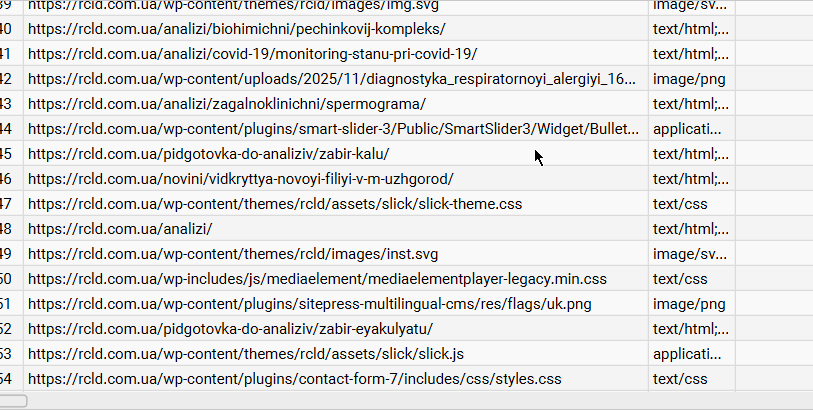Image resolution: width=813 pixels, height=410 pixels.
Task: Click the monitoring-stanu-pri-covid-19 URL cell
Action: click(252, 54)
